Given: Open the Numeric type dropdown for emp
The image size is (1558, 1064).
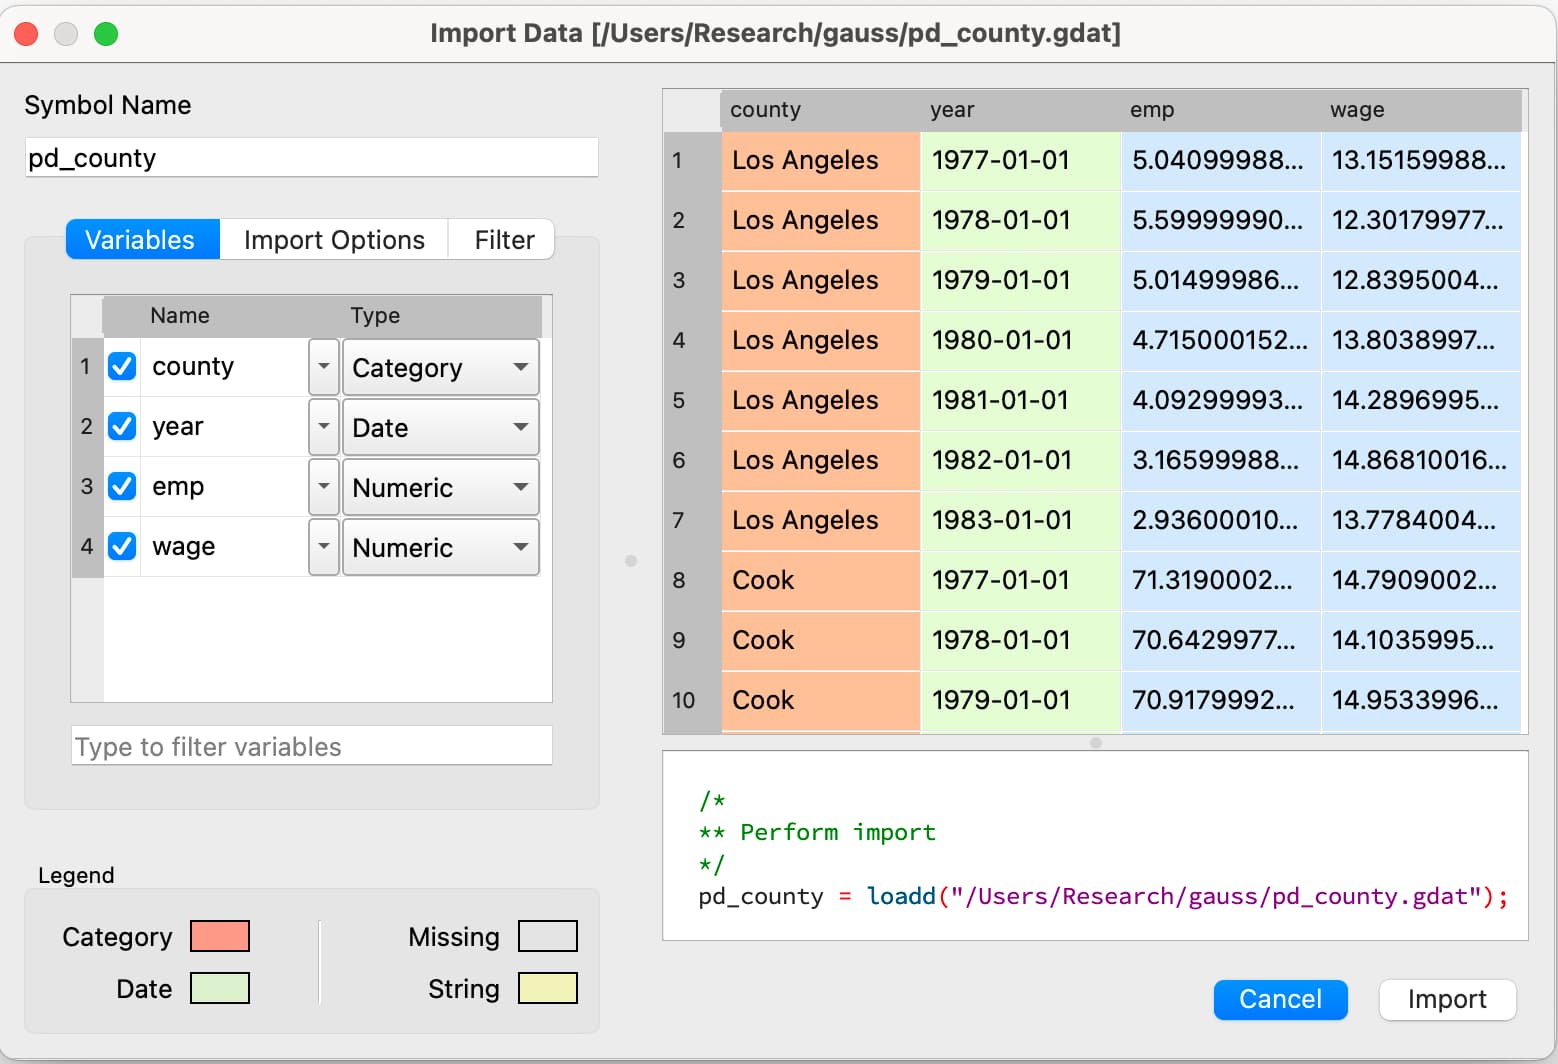Looking at the screenshot, I should 440,487.
